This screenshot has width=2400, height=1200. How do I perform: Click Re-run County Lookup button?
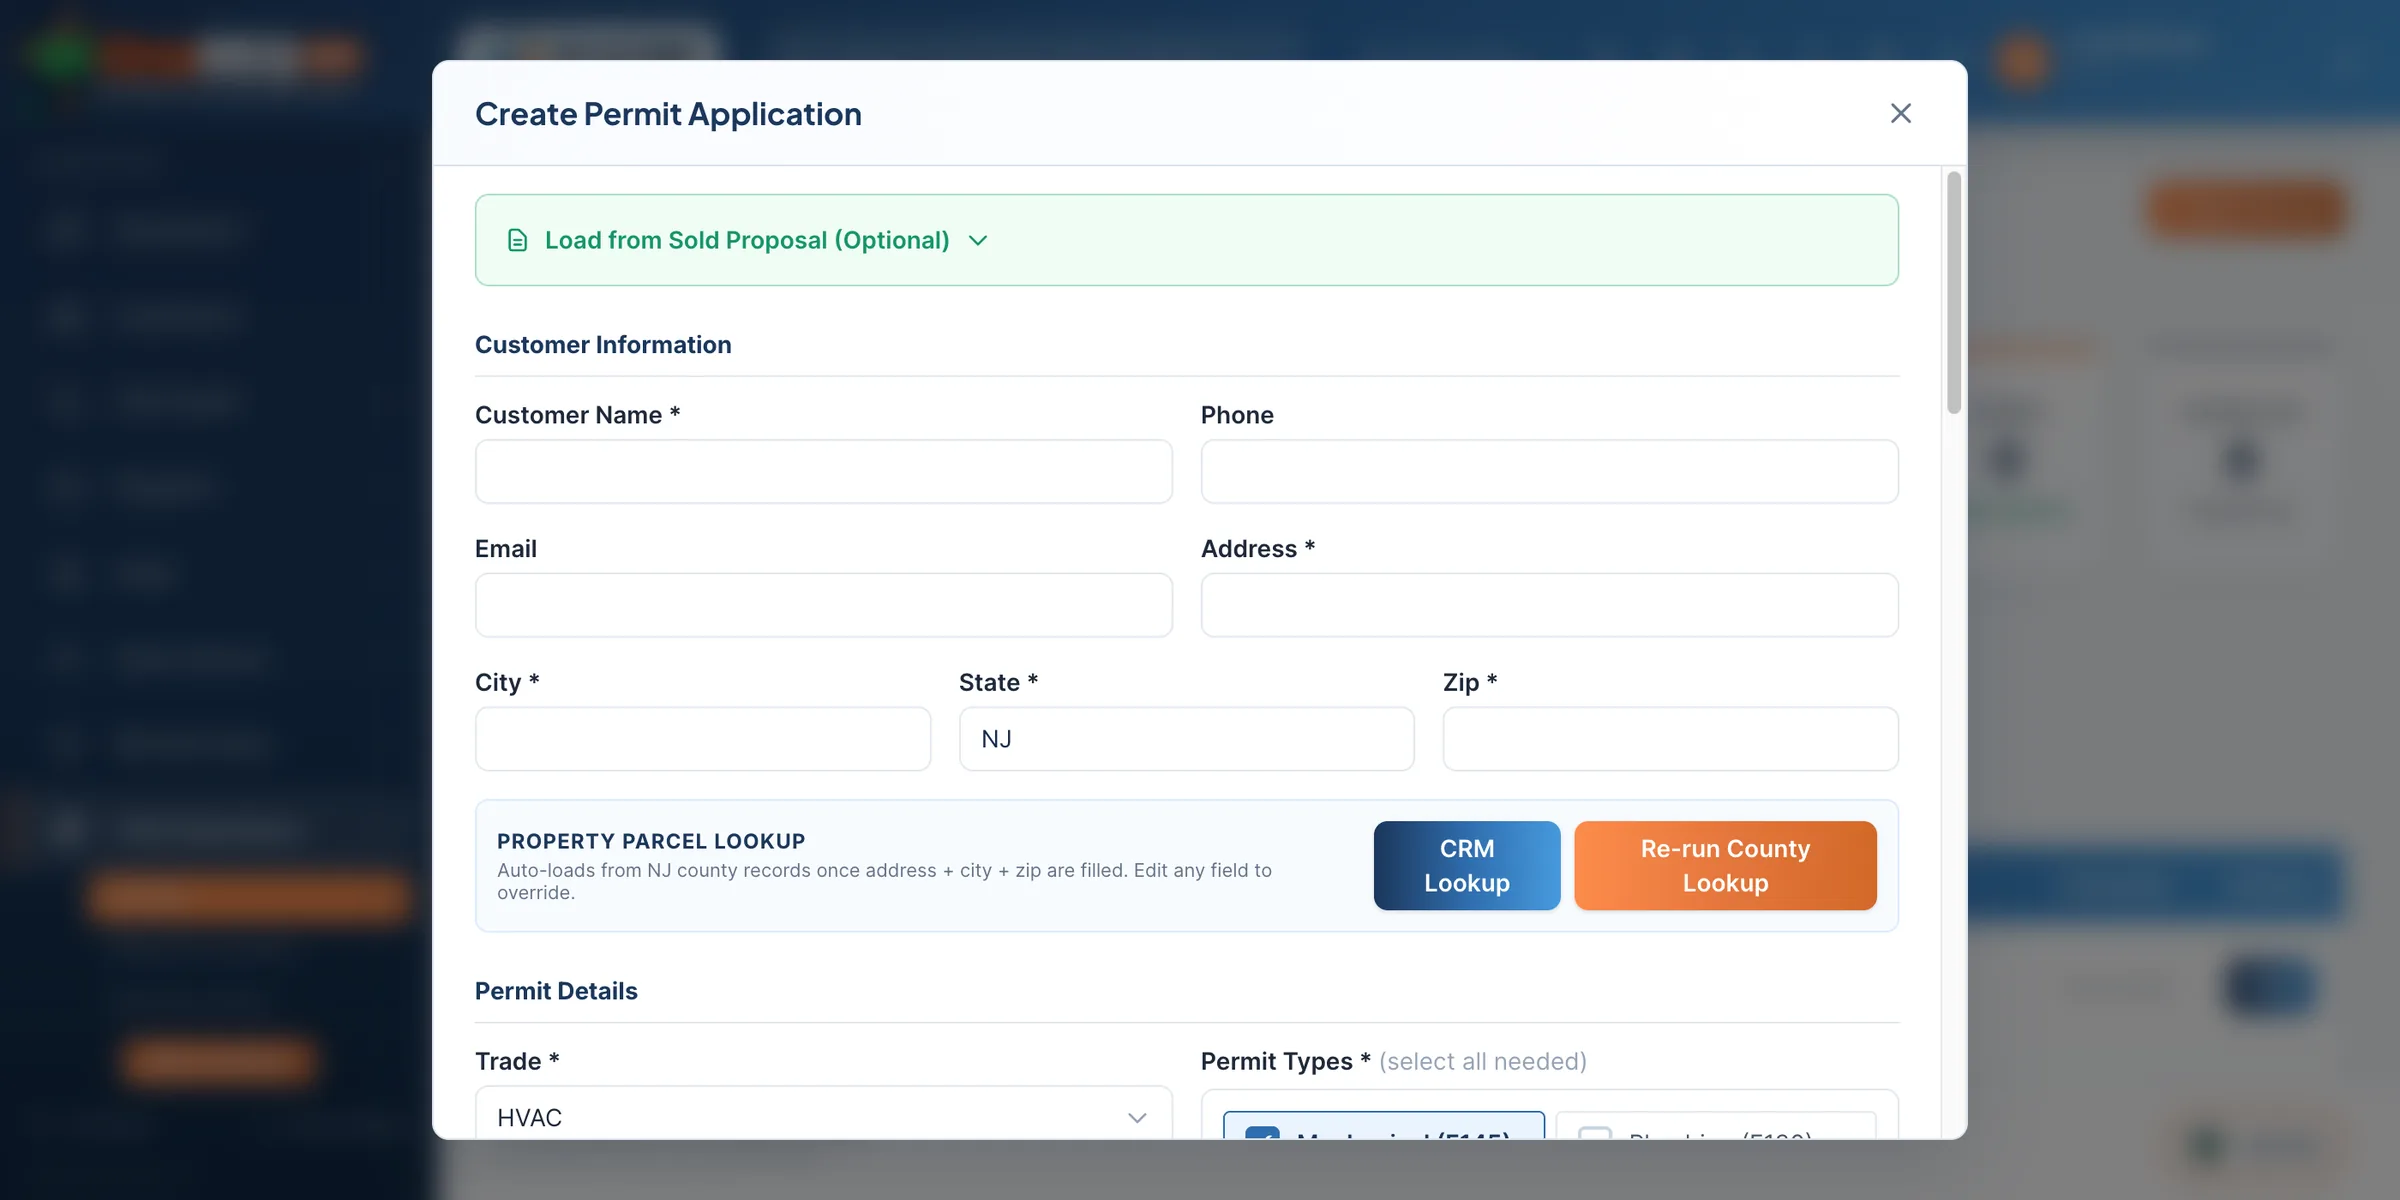pyautogui.click(x=1725, y=866)
